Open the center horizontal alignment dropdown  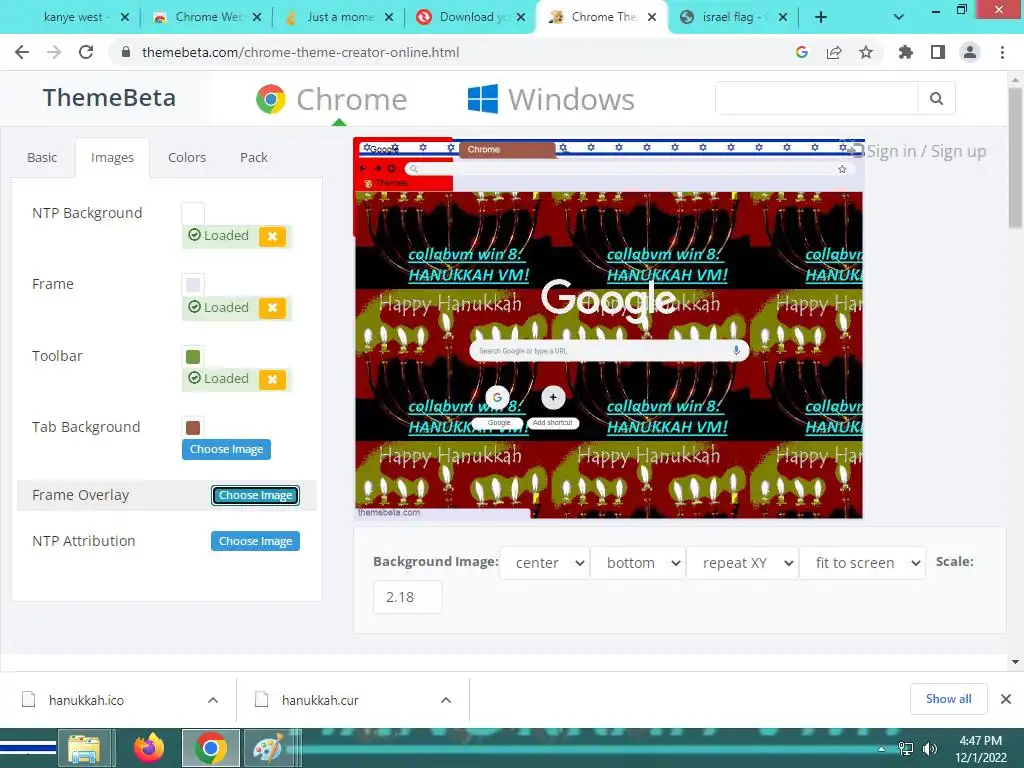[545, 563]
